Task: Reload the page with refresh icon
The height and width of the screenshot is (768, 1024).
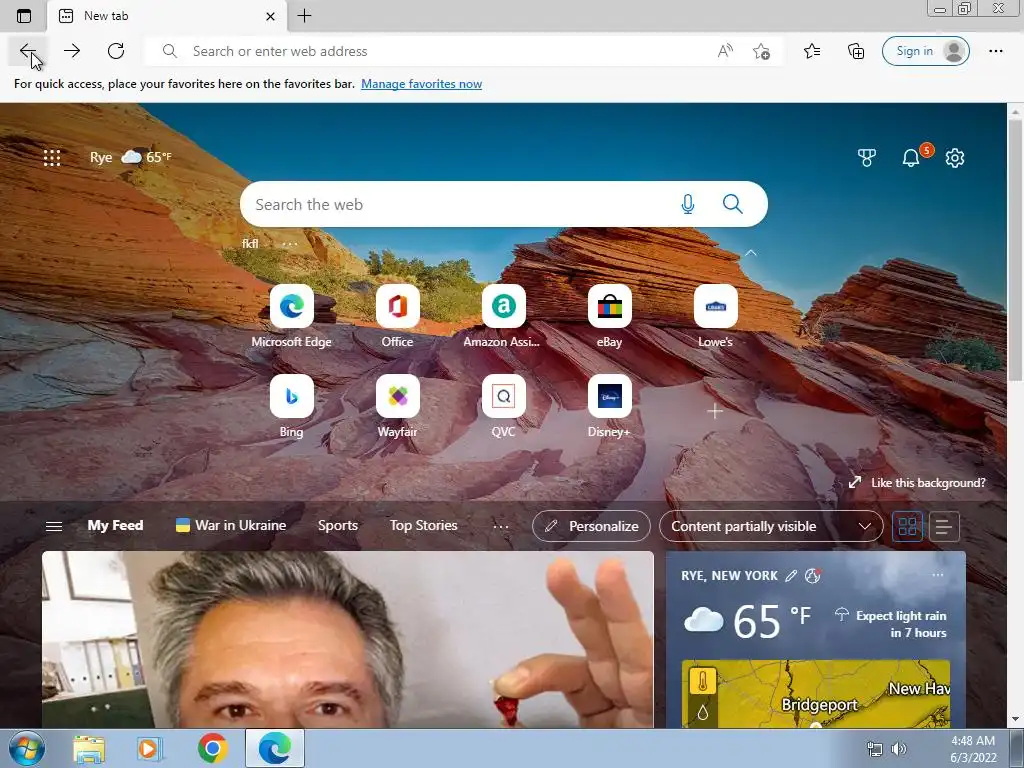Action: click(x=116, y=51)
